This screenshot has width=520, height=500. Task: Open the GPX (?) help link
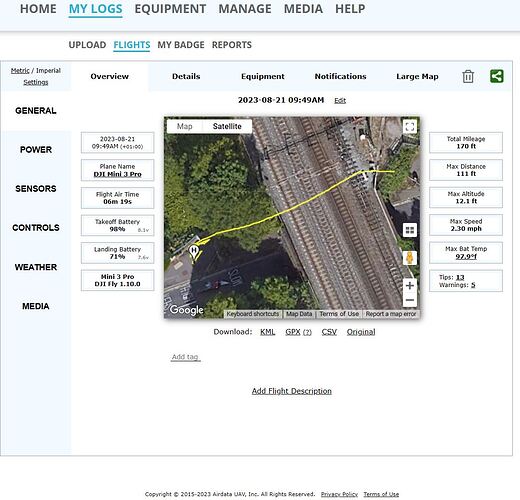click(x=307, y=332)
